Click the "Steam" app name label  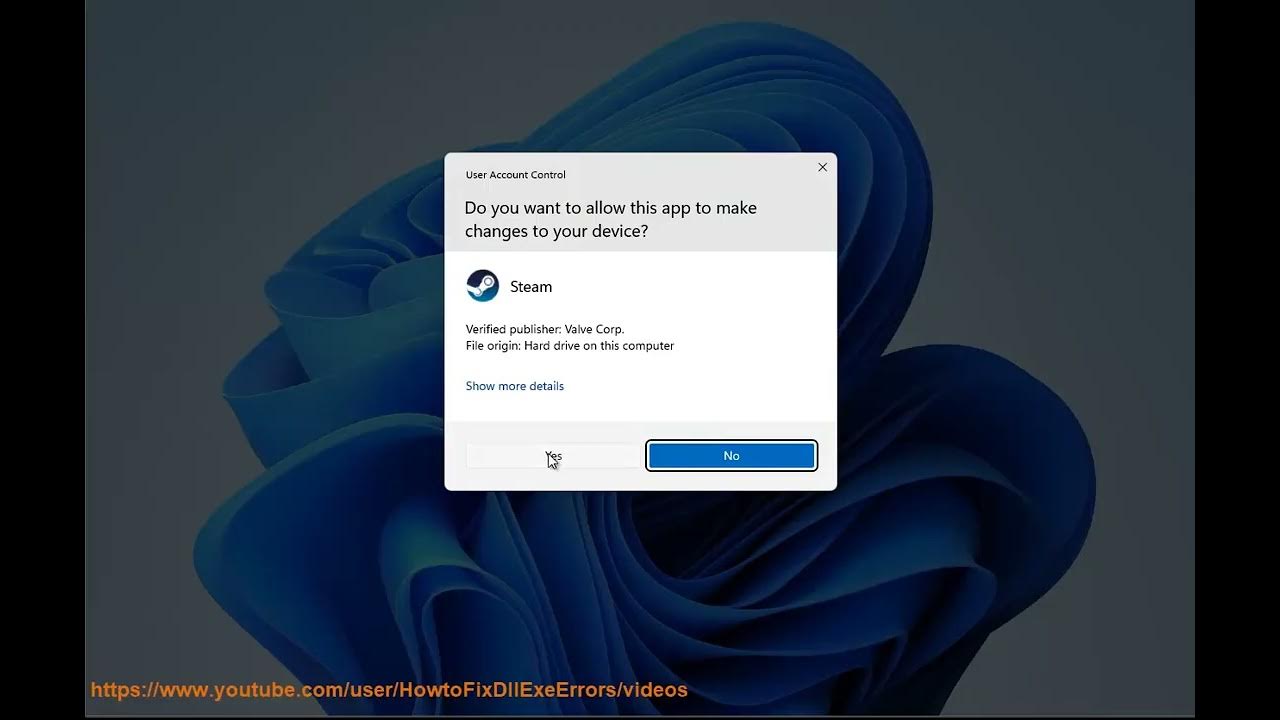point(531,287)
